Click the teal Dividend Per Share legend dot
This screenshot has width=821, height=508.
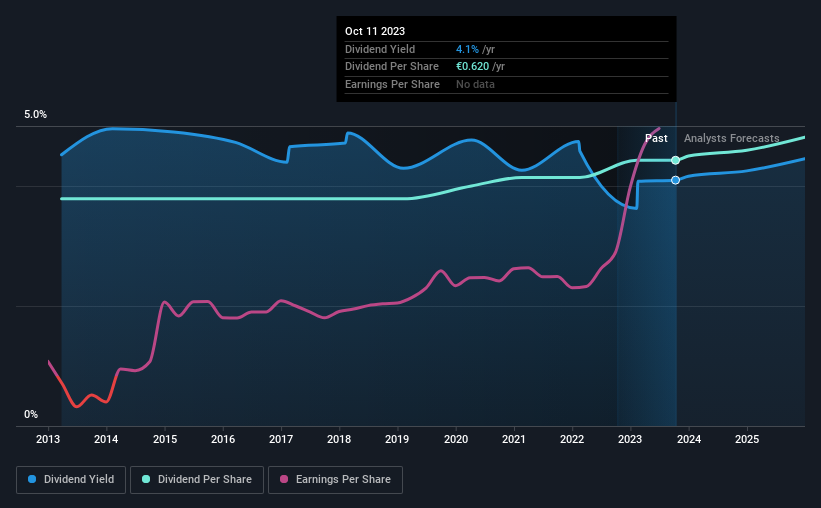pyautogui.click(x=146, y=479)
